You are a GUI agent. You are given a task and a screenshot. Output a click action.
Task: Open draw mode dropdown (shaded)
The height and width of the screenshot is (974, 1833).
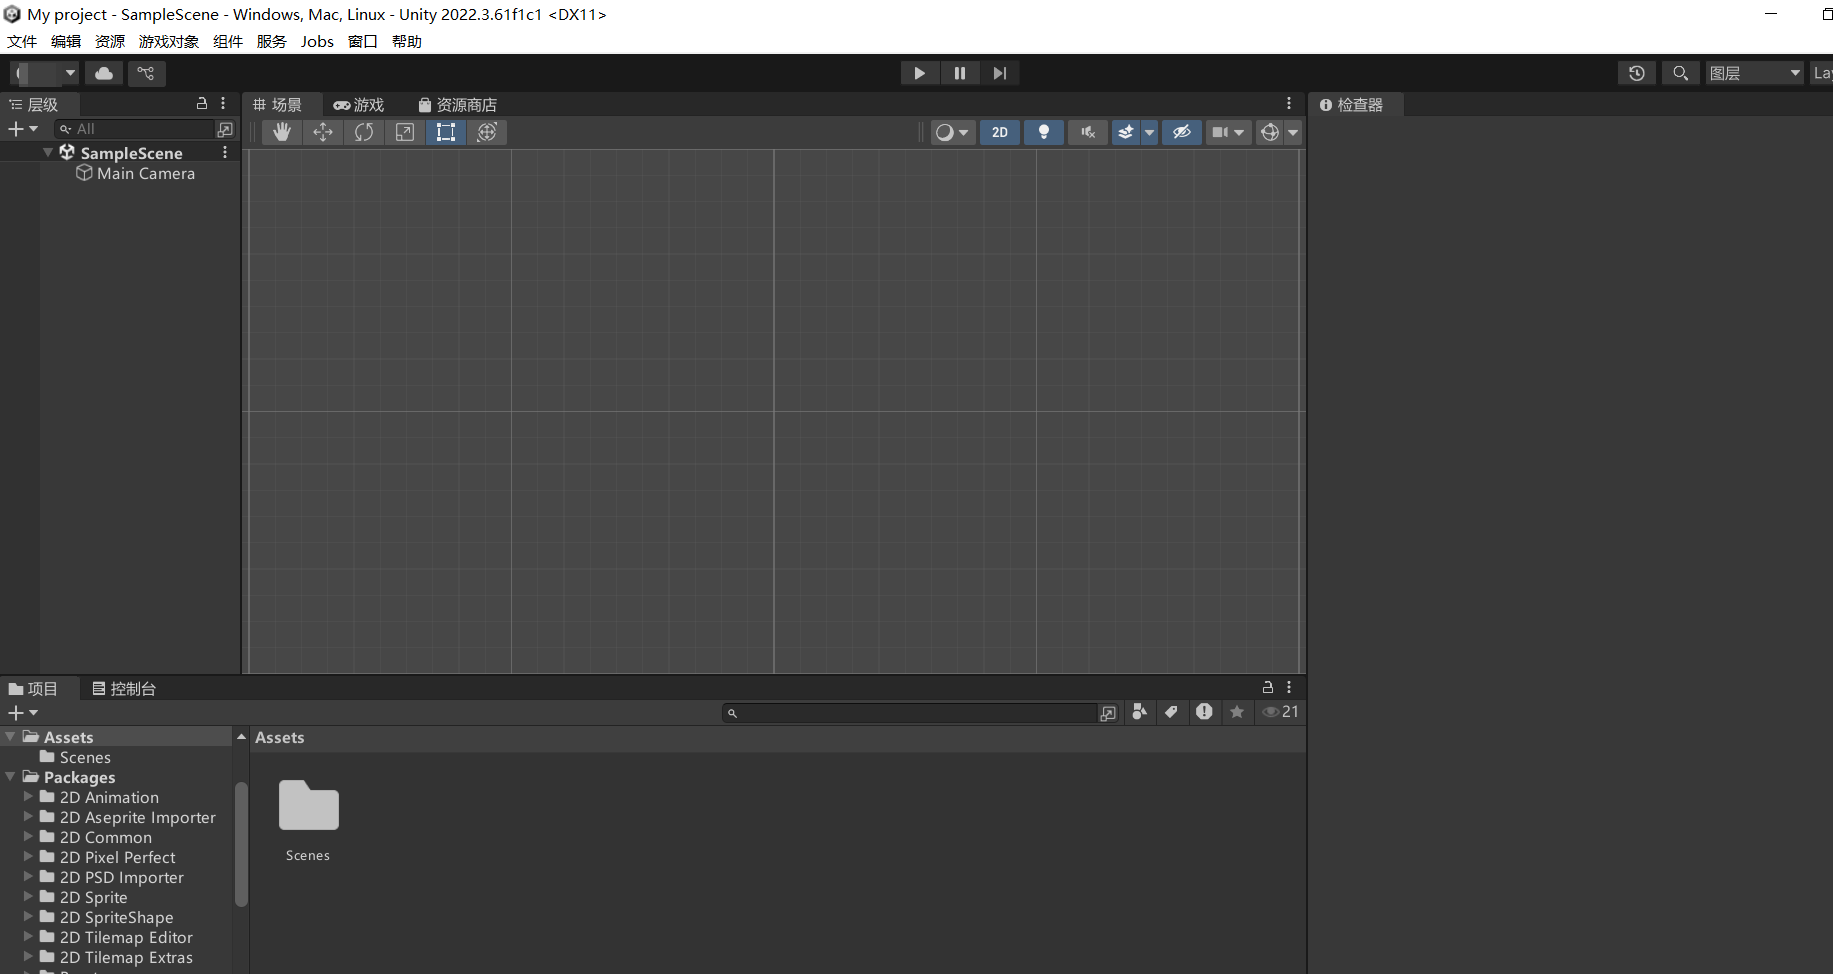pyautogui.click(x=952, y=132)
